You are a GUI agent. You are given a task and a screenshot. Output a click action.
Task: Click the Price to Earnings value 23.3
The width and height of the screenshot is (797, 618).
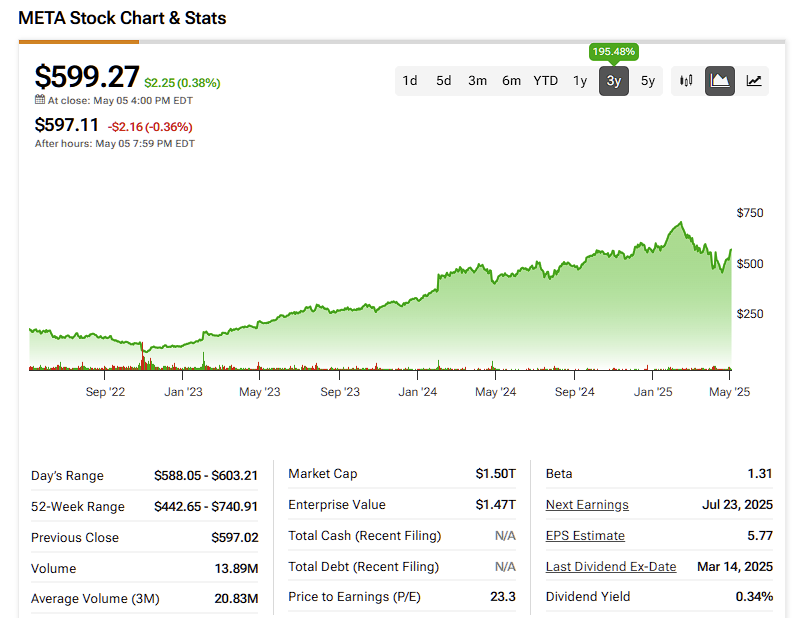[503, 597]
